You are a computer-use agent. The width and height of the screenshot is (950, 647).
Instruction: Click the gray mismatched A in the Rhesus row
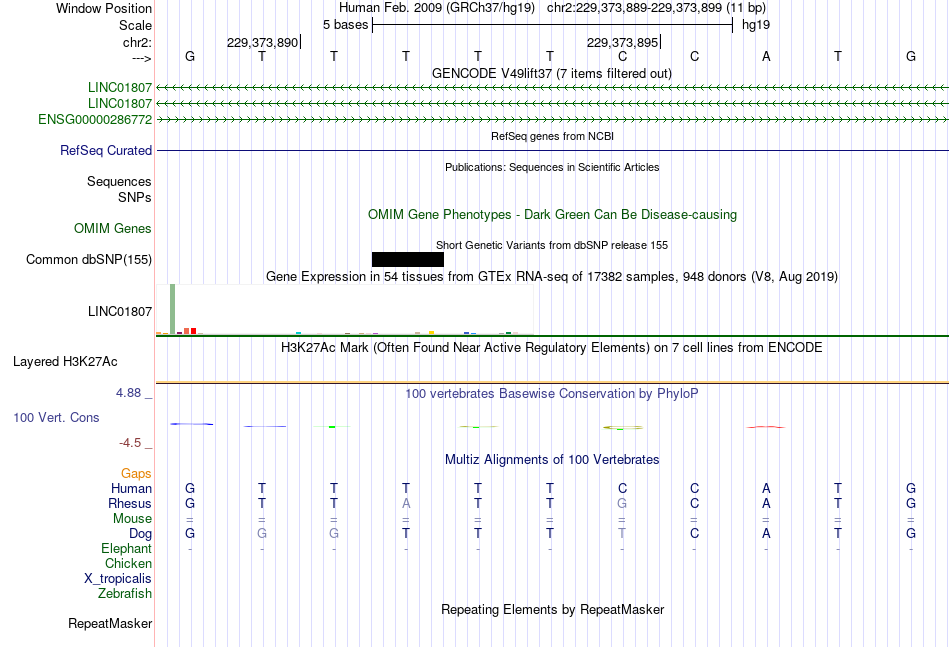(x=406, y=503)
